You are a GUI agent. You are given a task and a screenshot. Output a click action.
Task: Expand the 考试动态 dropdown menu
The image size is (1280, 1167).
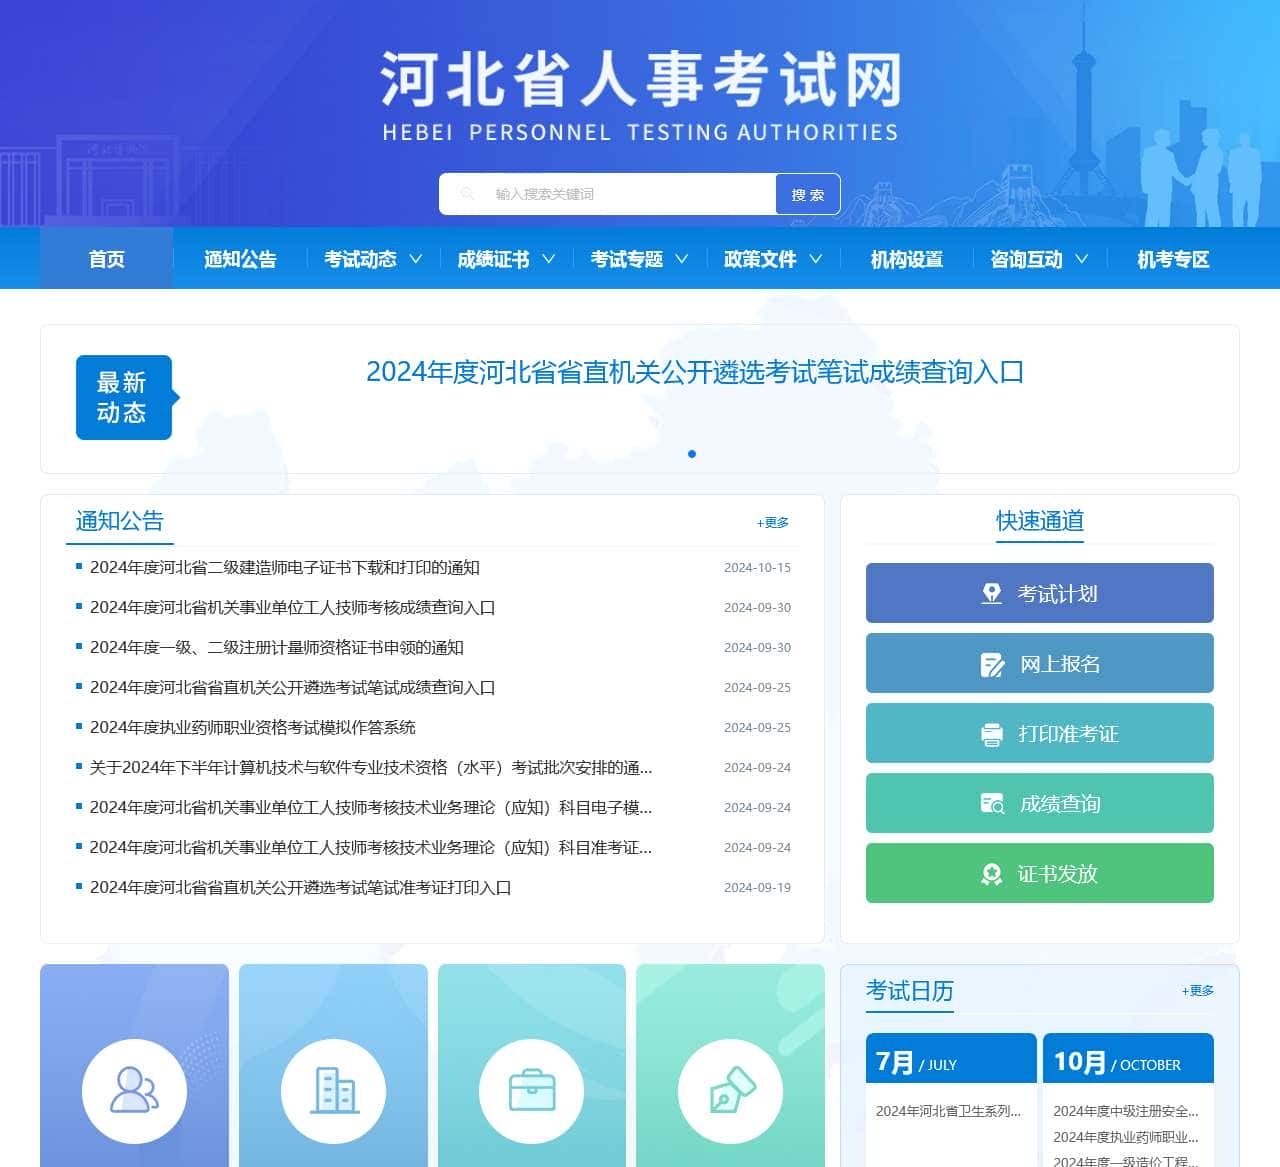(x=418, y=259)
